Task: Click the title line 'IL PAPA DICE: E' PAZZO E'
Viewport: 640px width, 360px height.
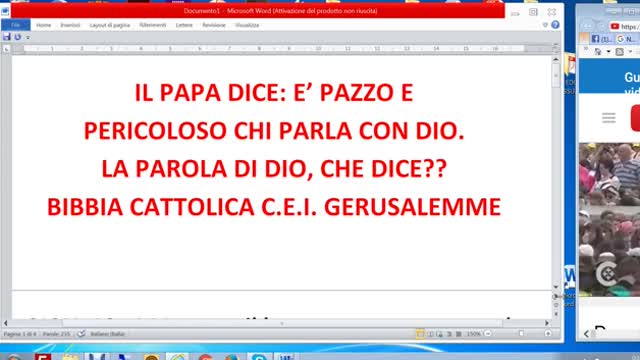Action: coord(274,93)
